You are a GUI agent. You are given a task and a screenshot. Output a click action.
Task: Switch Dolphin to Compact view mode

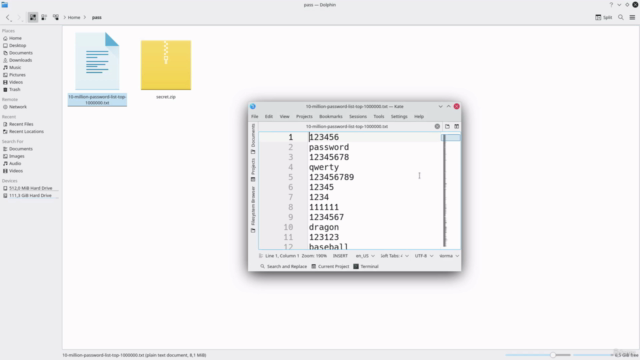coord(44,17)
